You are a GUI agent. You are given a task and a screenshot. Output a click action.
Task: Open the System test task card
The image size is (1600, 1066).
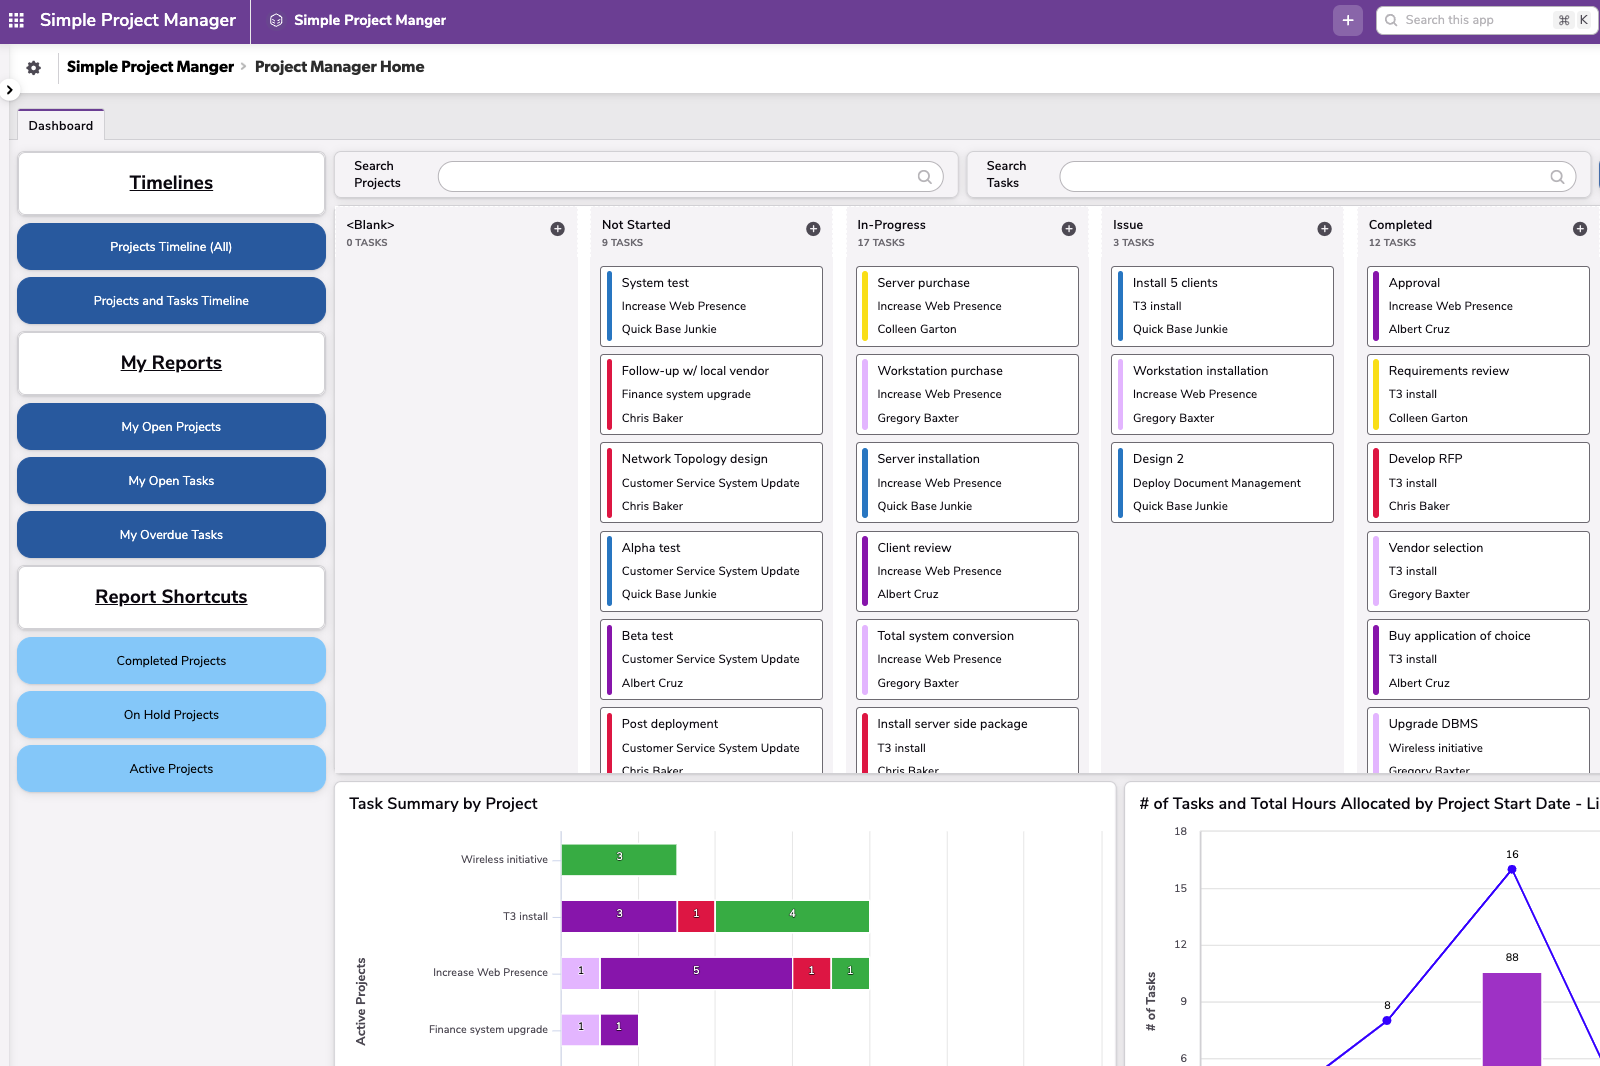[711, 306]
